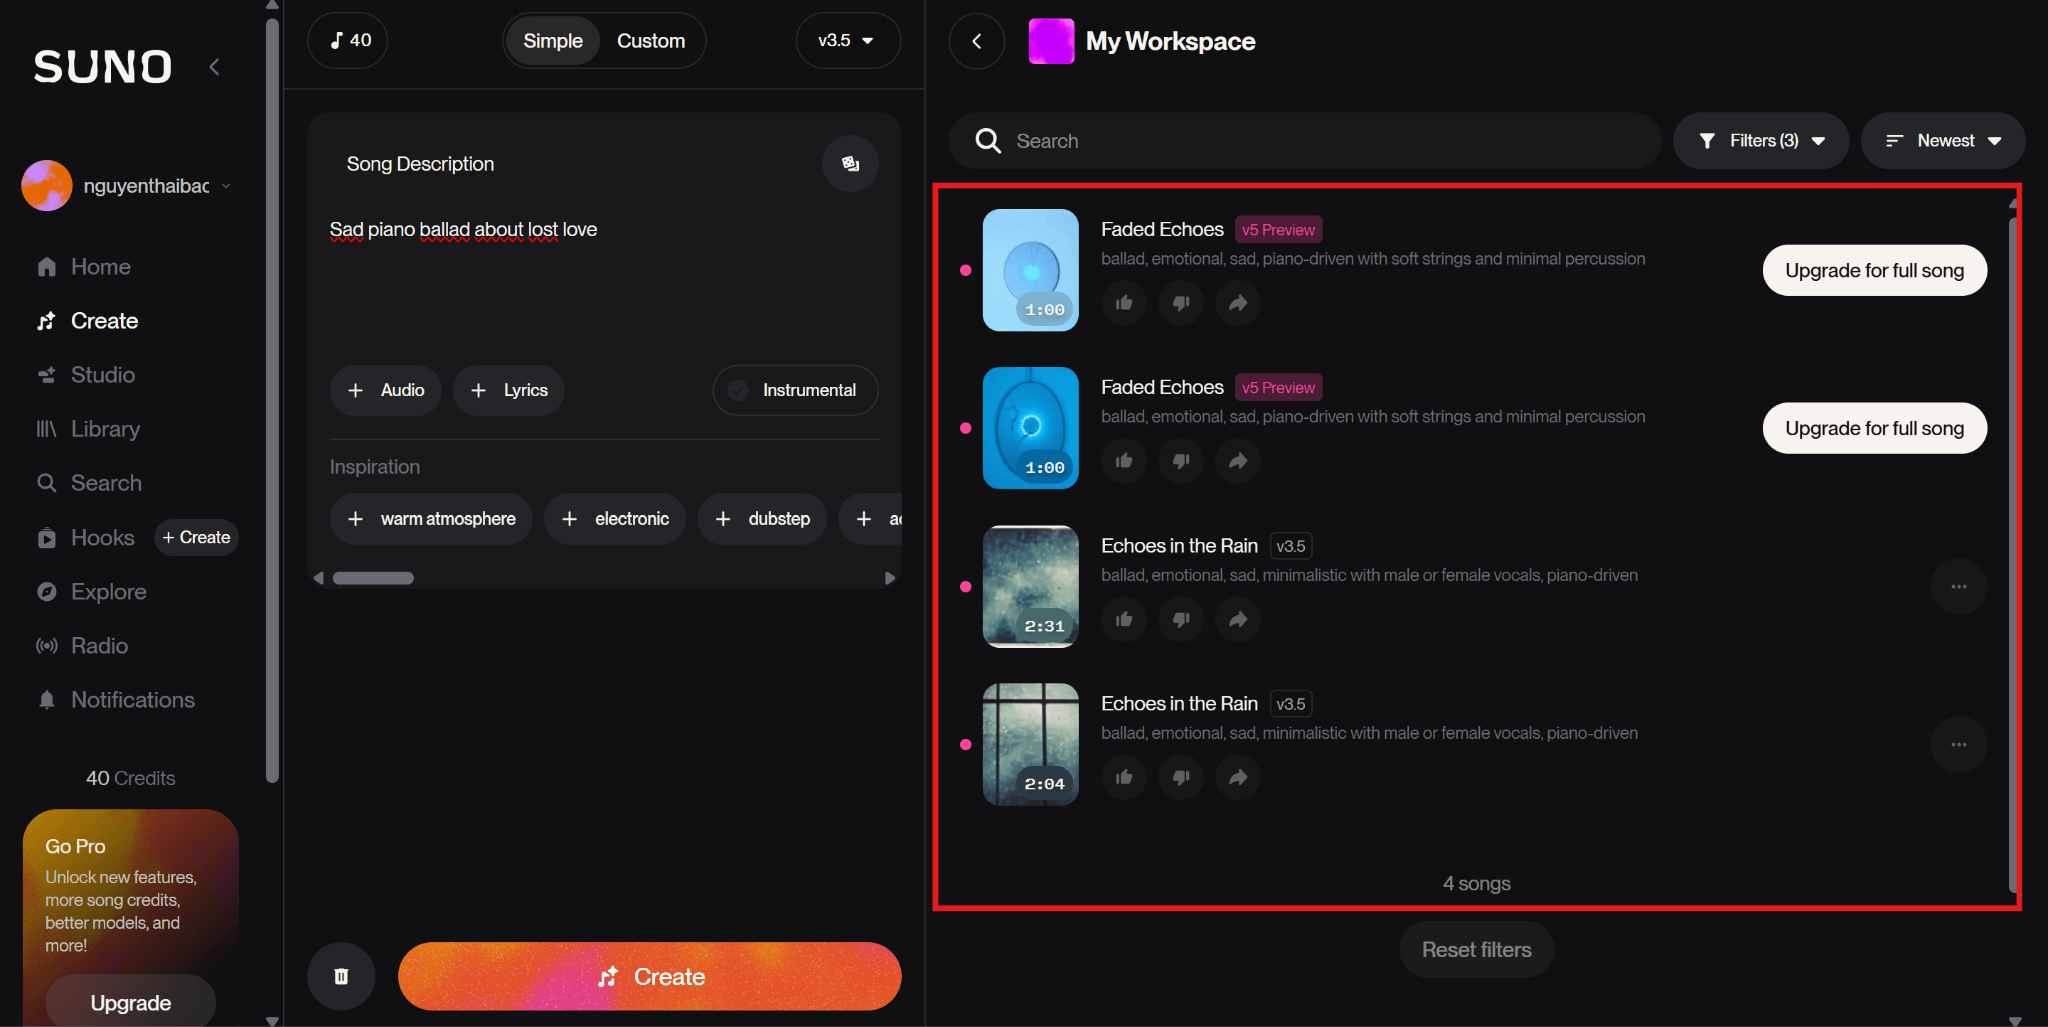Click the Suno logo
This screenshot has width=2048, height=1027.
(103, 67)
